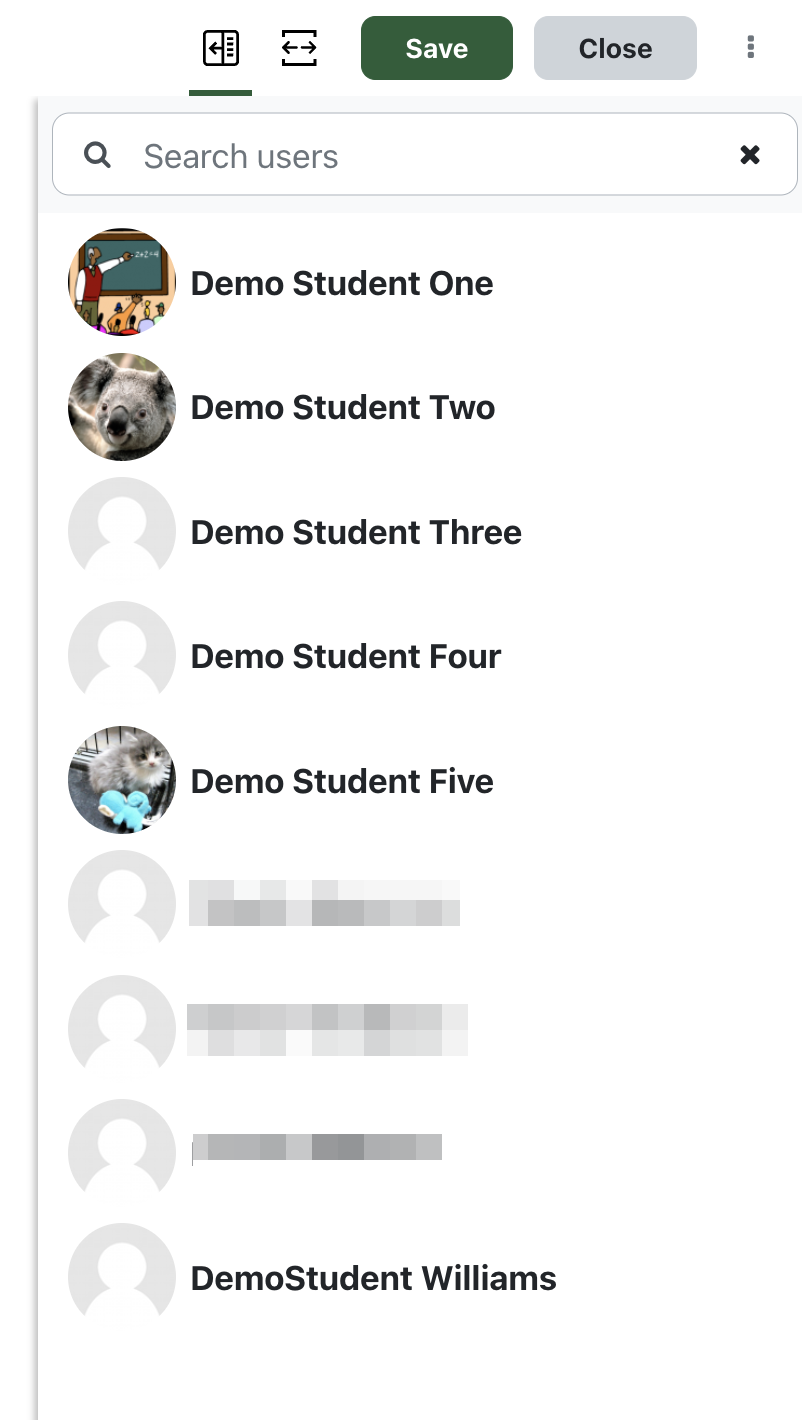Select Demo Student One's classroom avatar
Image resolution: width=802 pixels, height=1420 pixels.
point(122,282)
